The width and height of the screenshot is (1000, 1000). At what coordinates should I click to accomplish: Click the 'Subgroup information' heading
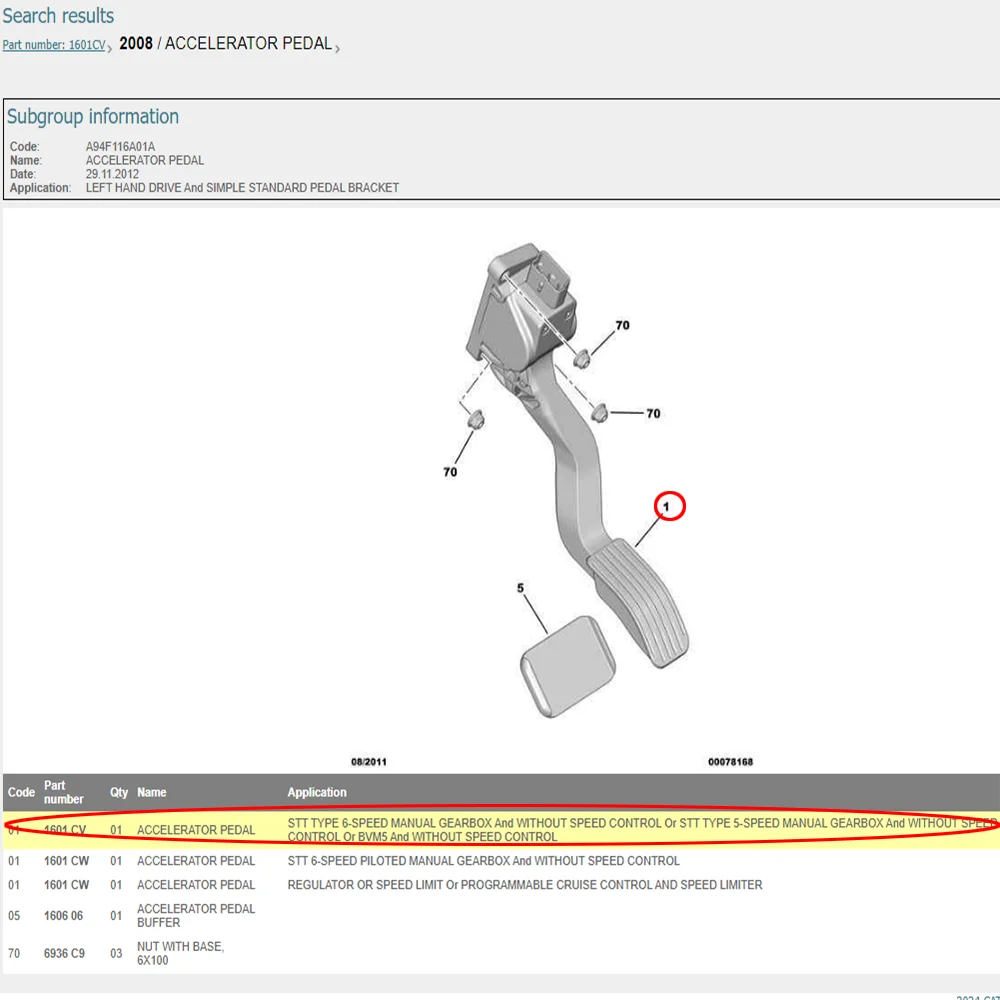(x=93, y=116)
